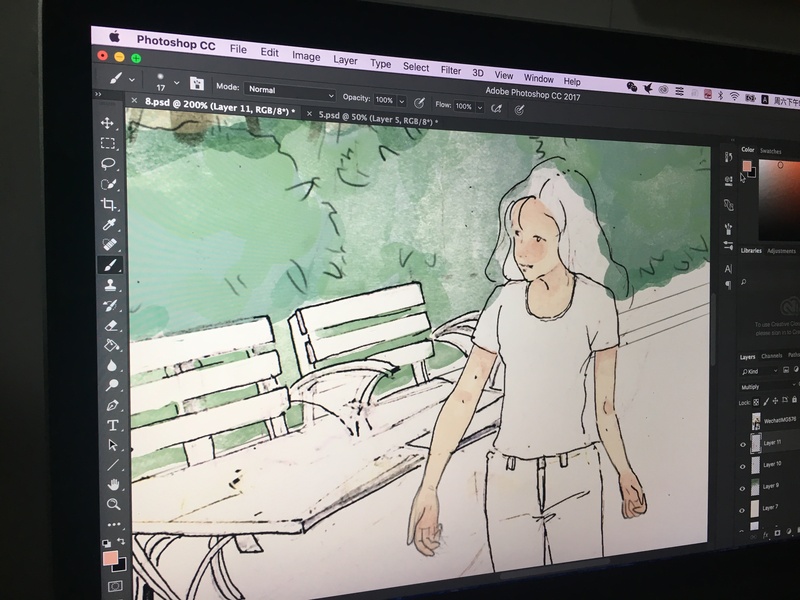Viewport: 800px width, 600px height.
Task: Open the Clone Source panel icon
Action: pos(729,205)
